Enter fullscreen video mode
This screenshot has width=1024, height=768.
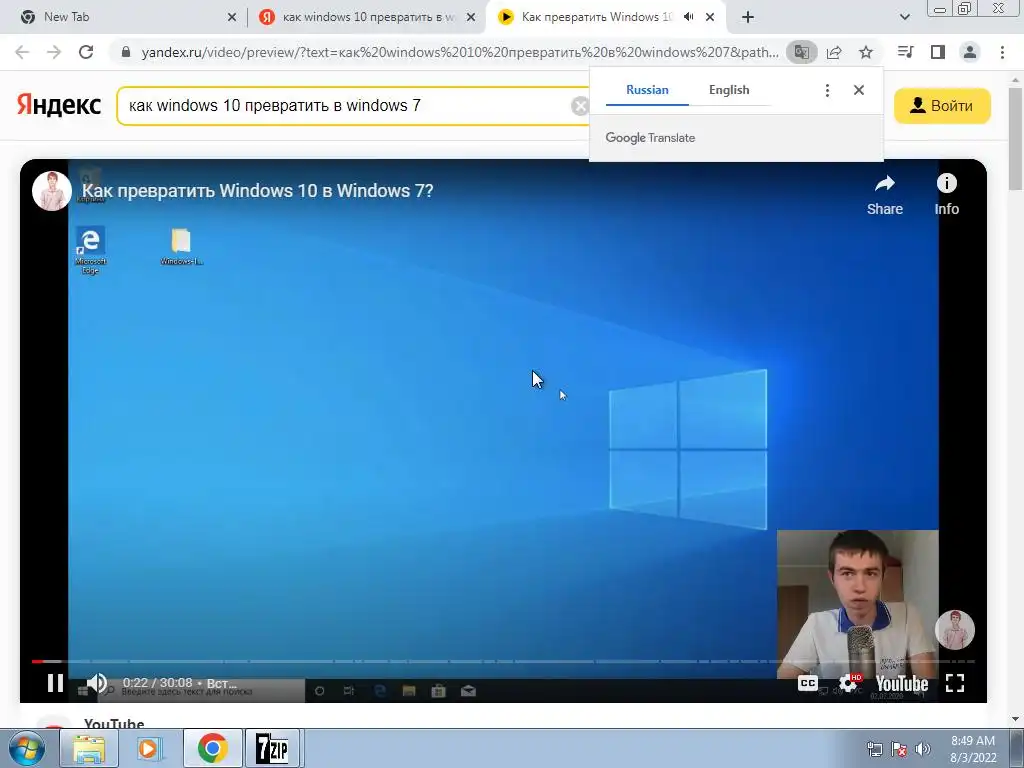click(955, 683)
